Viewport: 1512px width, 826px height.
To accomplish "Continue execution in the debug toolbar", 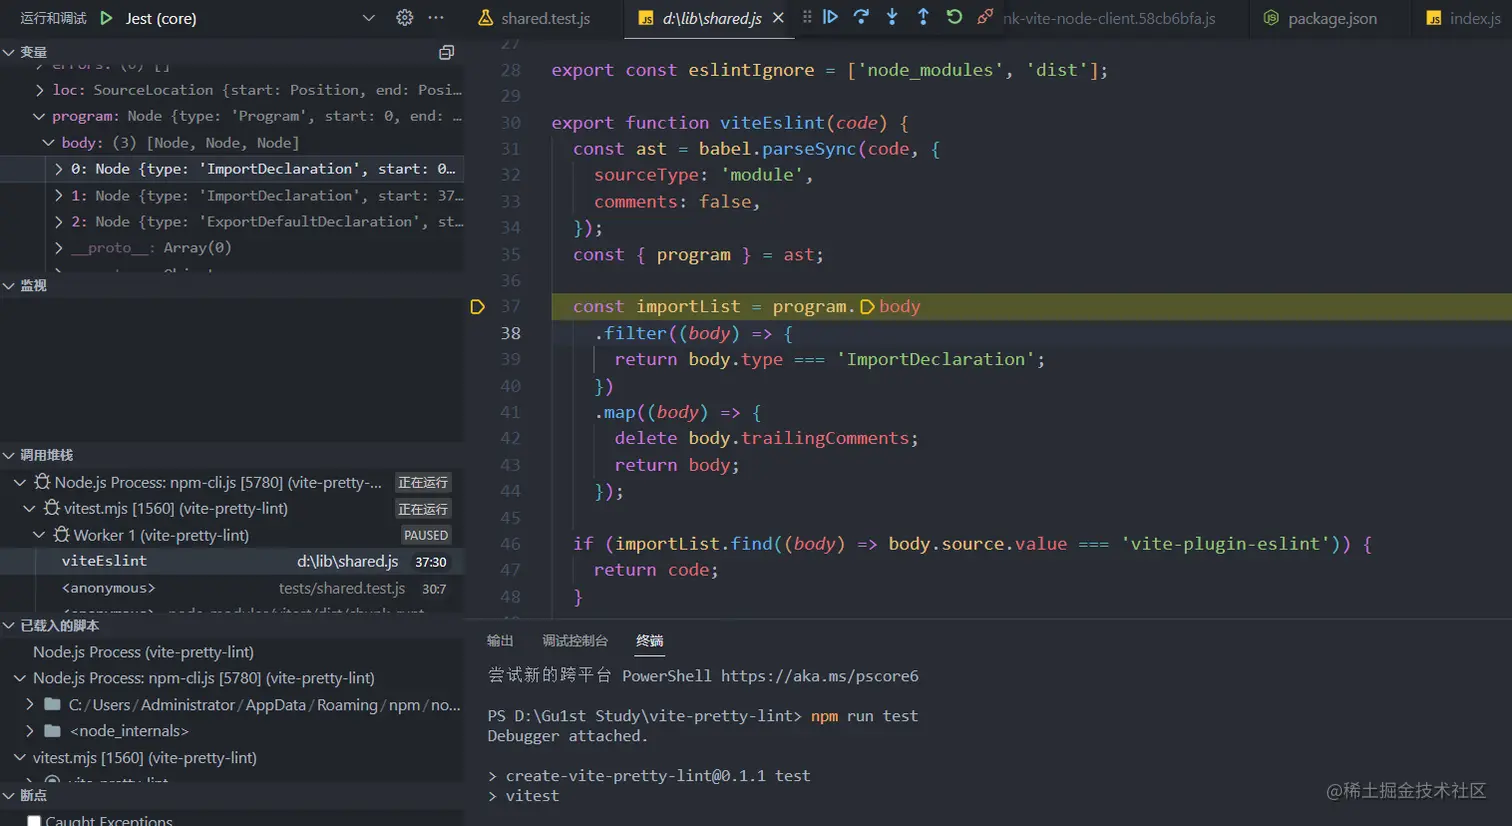I will click(x=830, y=17).
